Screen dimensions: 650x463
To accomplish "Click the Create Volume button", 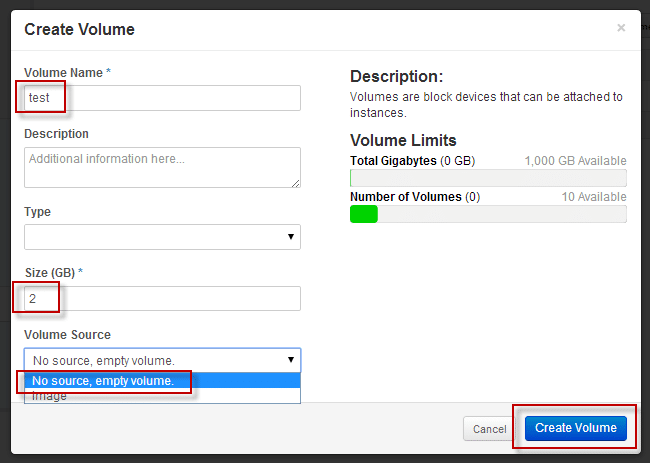I will (575, 429).
